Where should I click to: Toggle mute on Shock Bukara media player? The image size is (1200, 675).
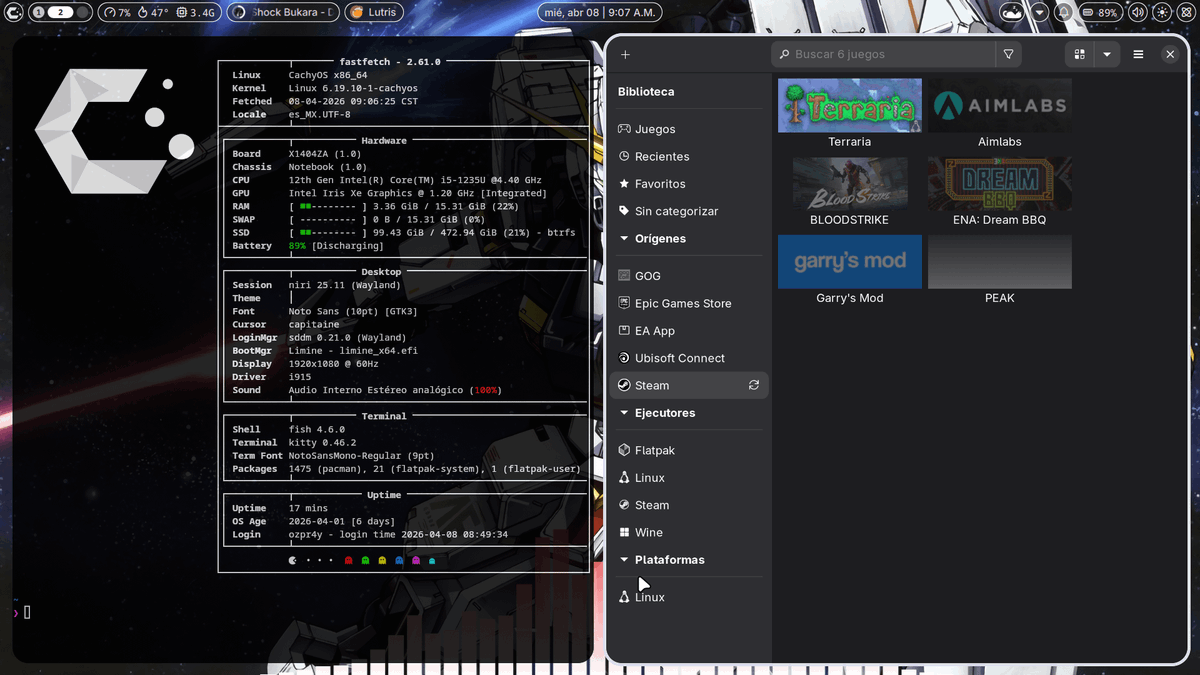coord(236,12)
